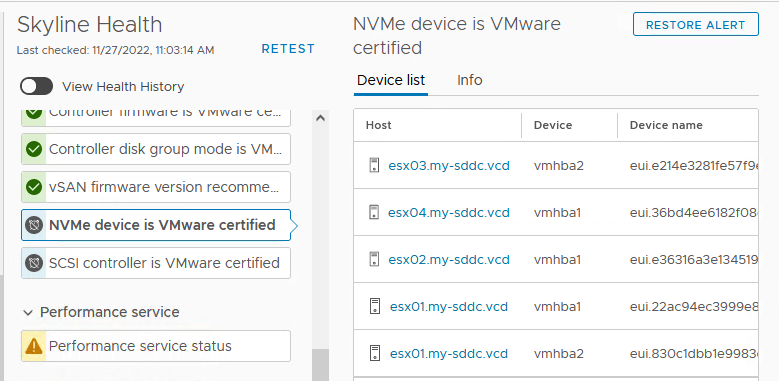Image resolution: width=779 pixels, height=381 pixels.
Task: Select Performance service status item
Action: click(x=156, y=346)
